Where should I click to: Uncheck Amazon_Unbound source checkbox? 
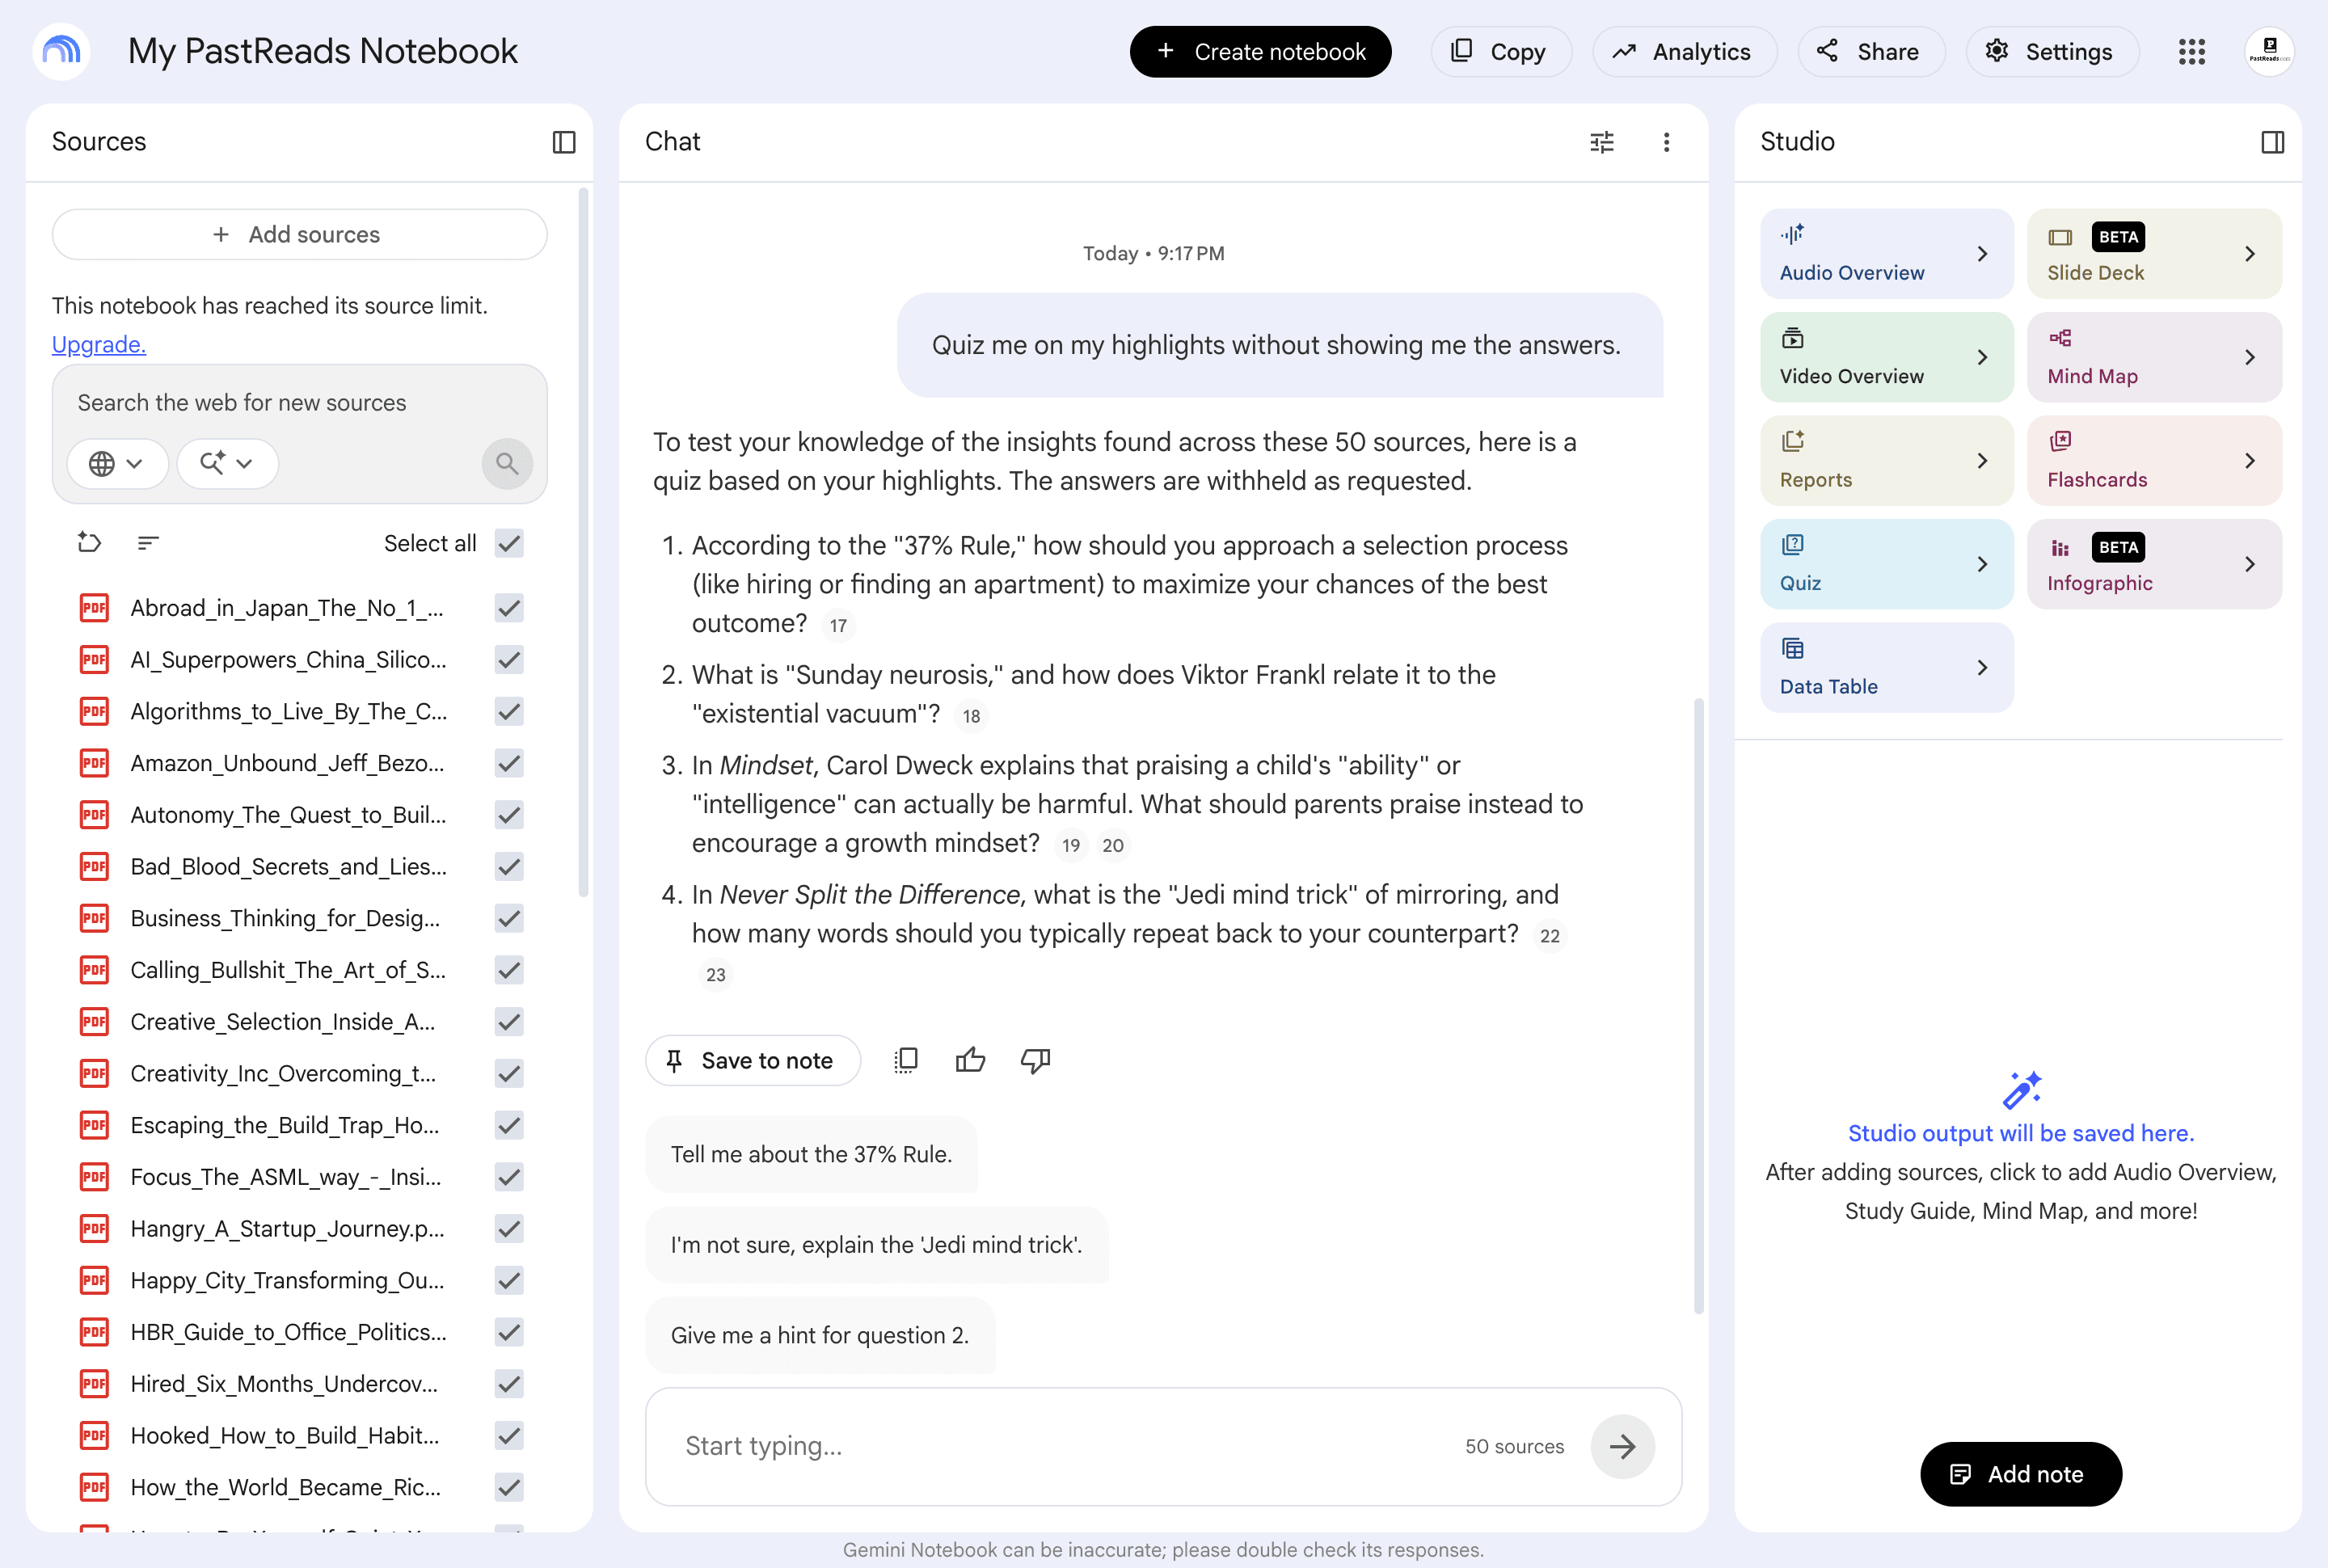[x=509, y=763]
